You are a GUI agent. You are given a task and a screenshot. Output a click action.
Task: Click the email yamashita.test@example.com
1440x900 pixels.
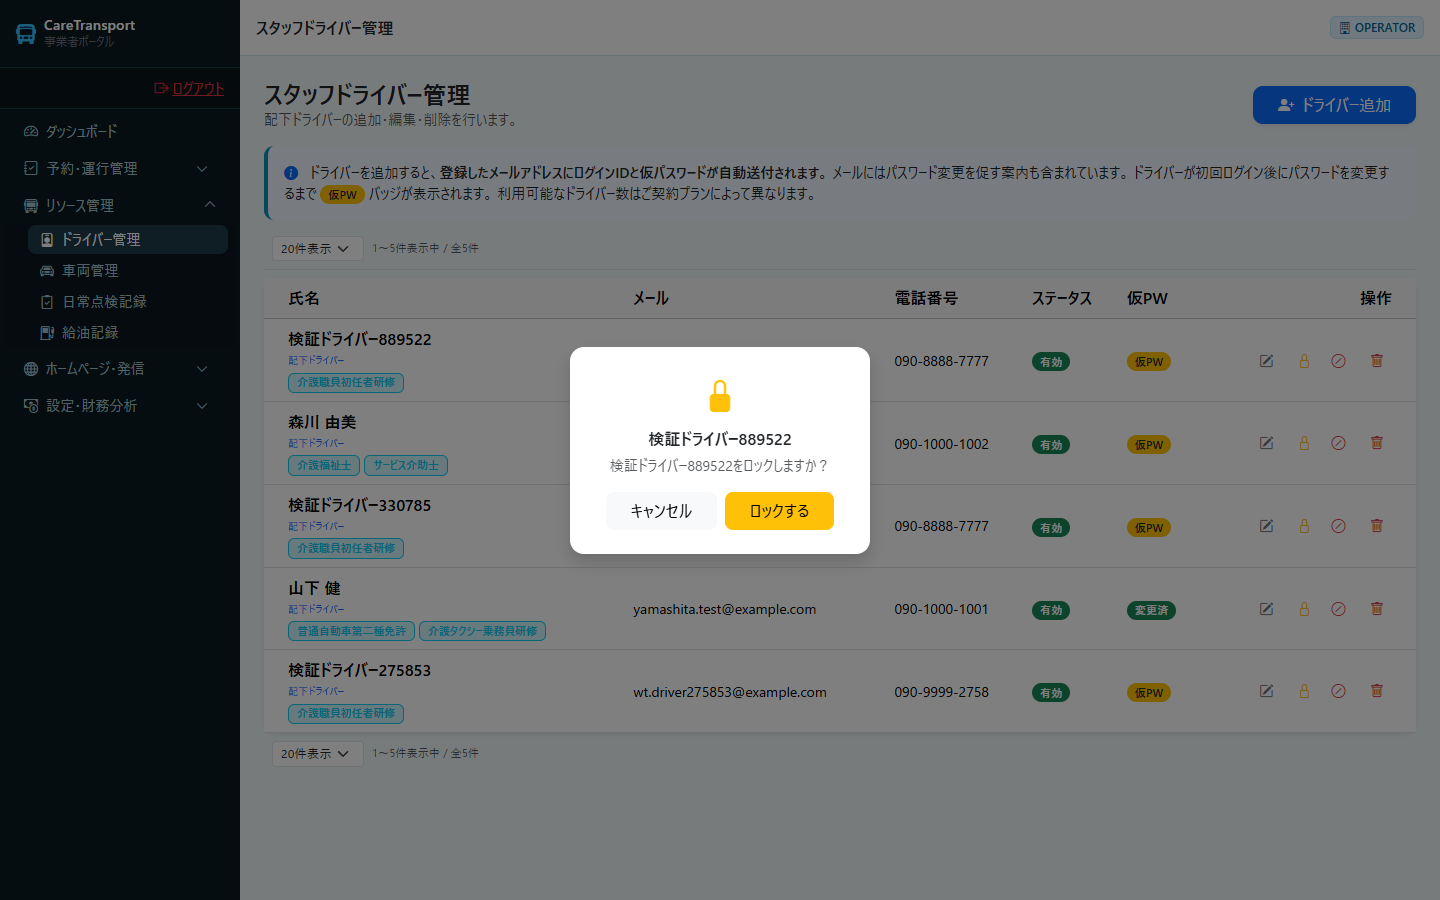click(724, 609)
